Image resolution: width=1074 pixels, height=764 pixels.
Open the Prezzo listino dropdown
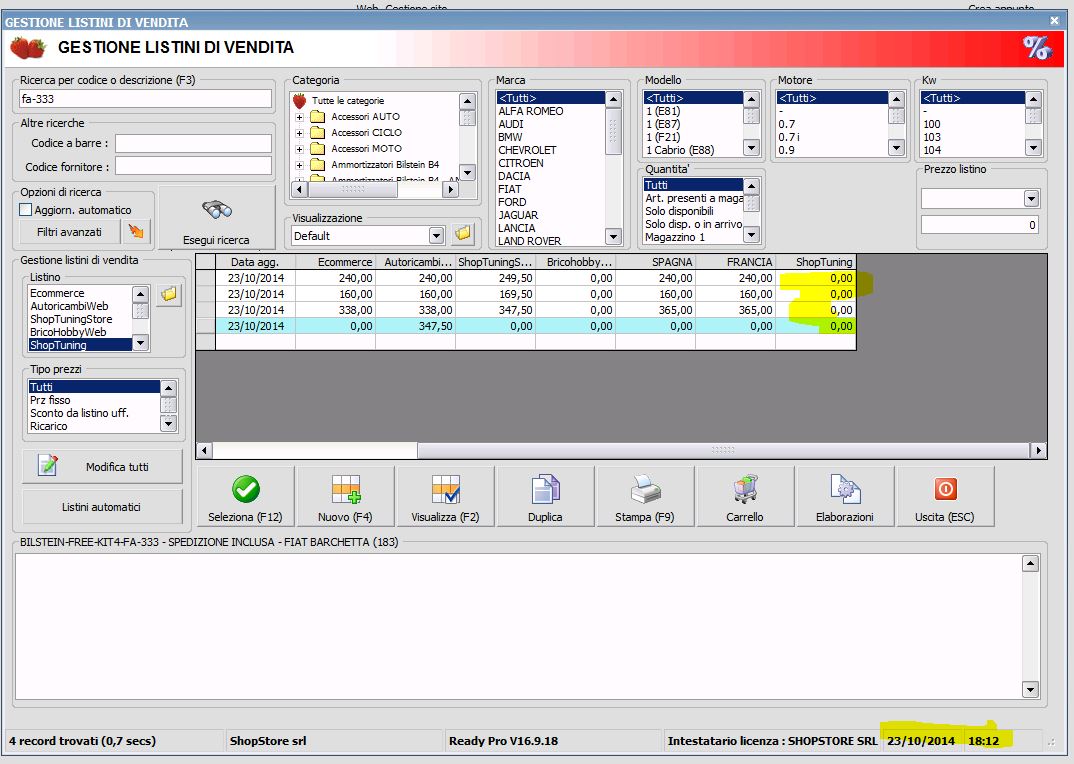(x=1032, y=199)
